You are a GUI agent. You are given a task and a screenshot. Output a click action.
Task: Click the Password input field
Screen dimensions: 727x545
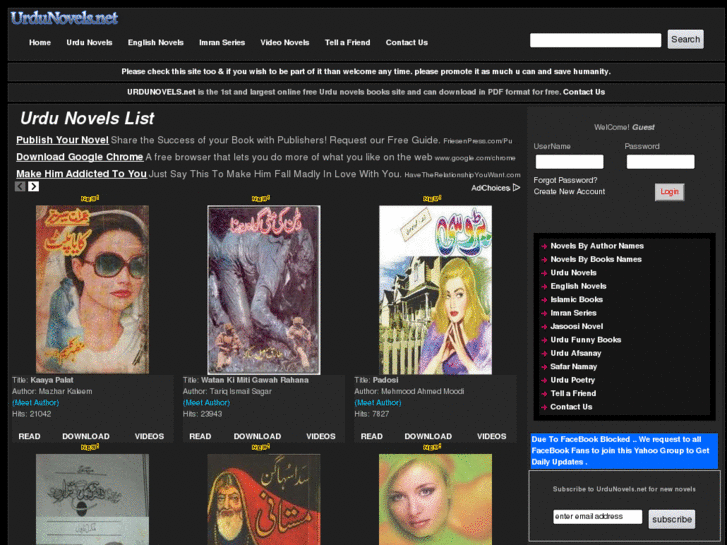[661, 161]
